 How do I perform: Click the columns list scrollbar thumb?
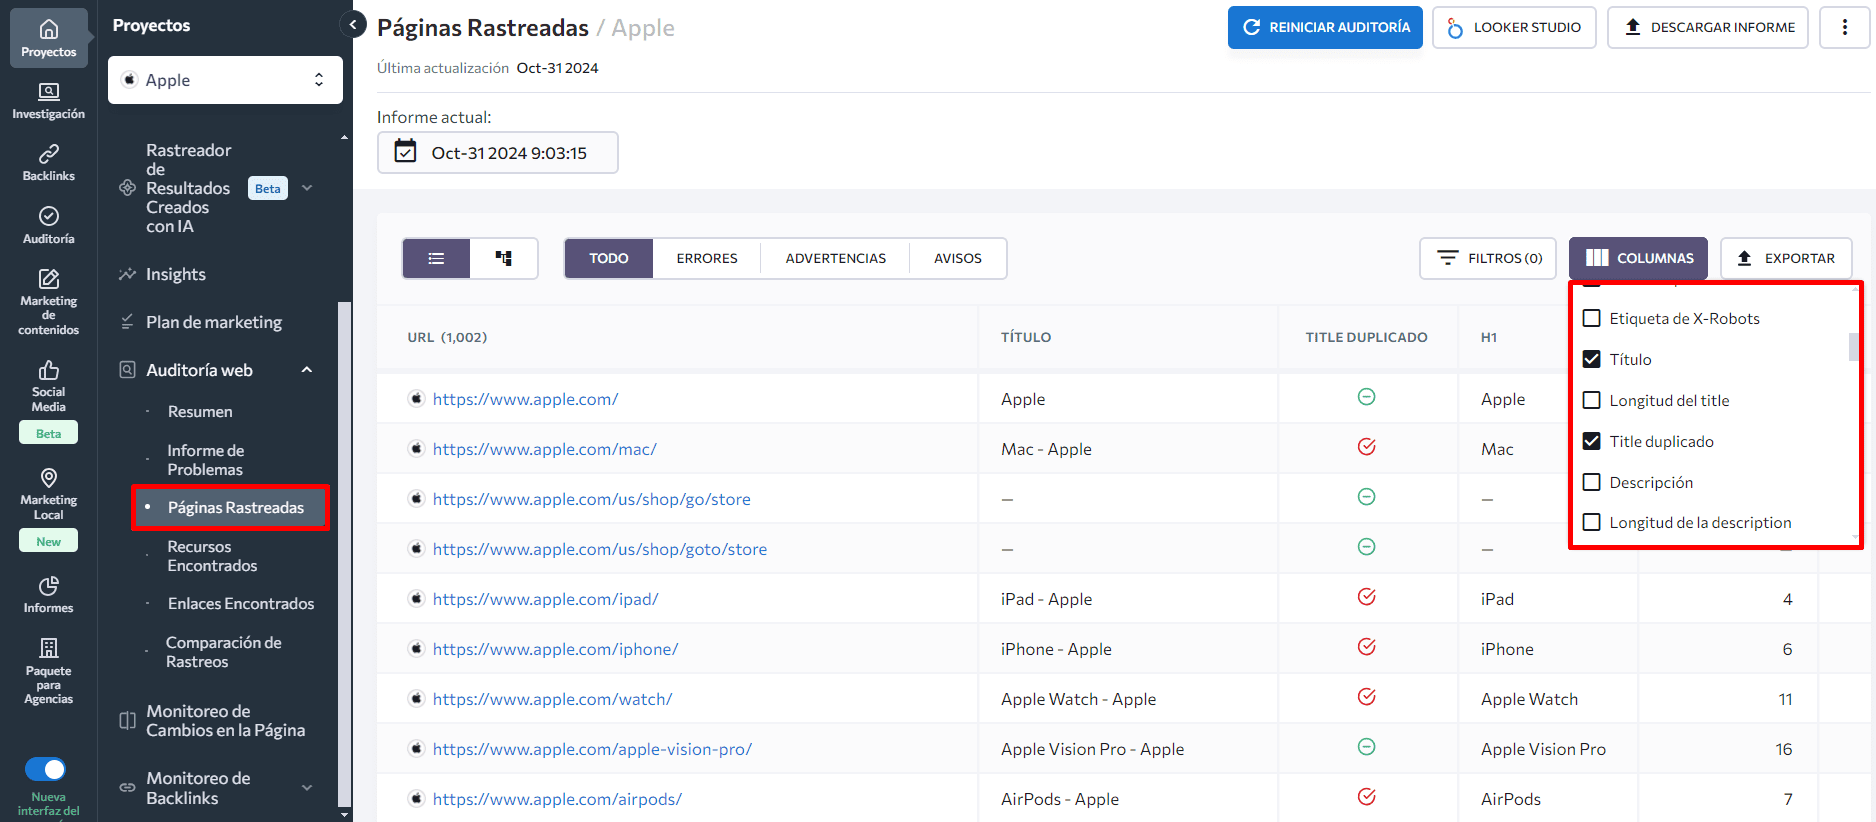[x=1854, y=346]
